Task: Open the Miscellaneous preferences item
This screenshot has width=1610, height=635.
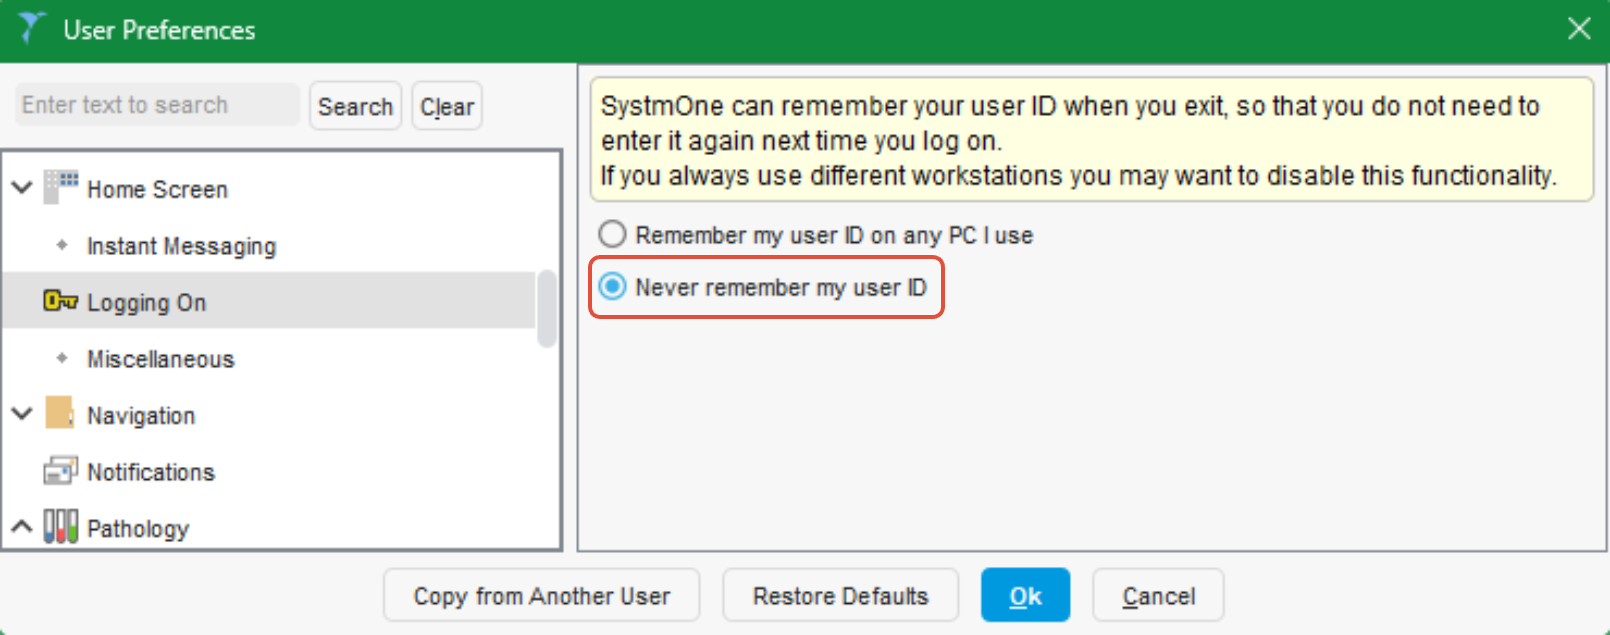Action: 160,359
